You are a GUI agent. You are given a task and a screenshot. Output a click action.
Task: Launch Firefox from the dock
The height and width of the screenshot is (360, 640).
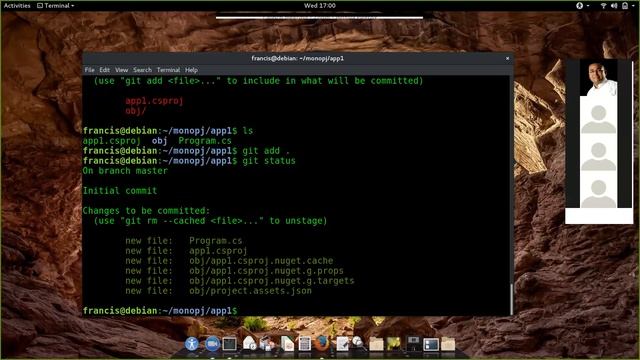coord(322,344)
